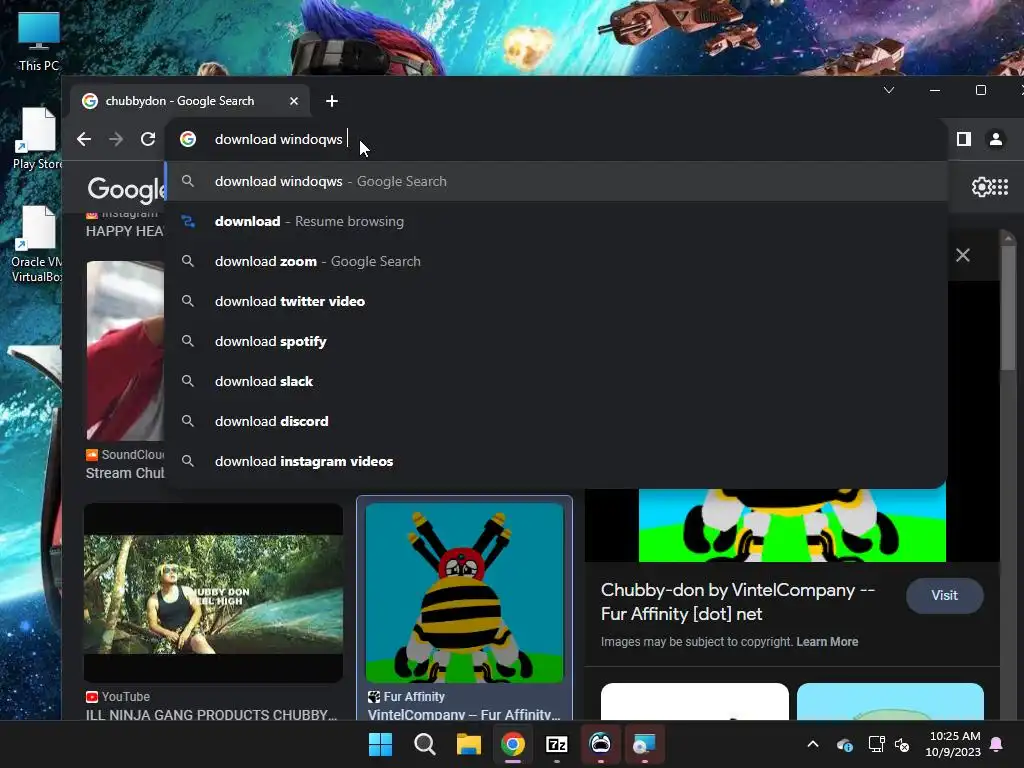Close the chubbydon Google Search tab

click(294, 101)
